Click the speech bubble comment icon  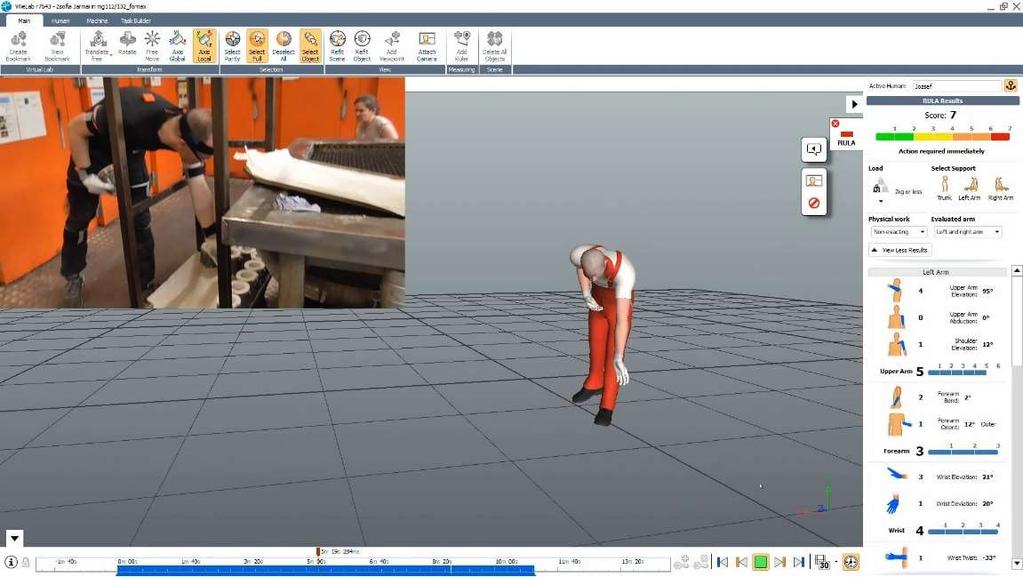[x=814, y=149]
